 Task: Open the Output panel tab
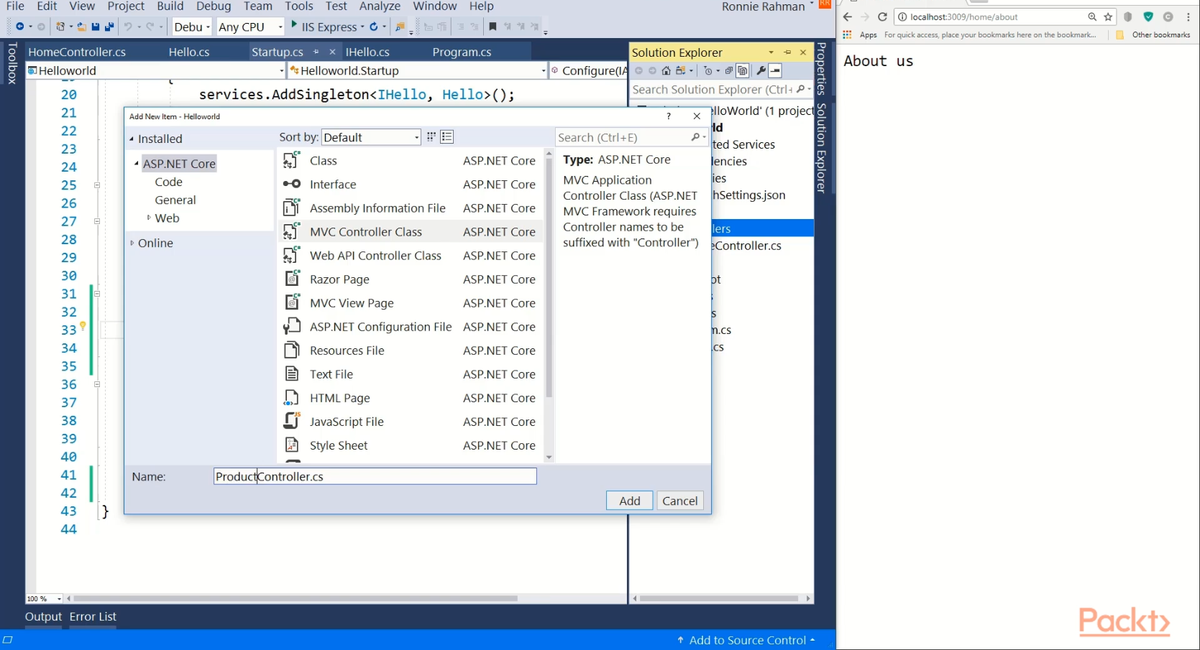tap(43, 617)
